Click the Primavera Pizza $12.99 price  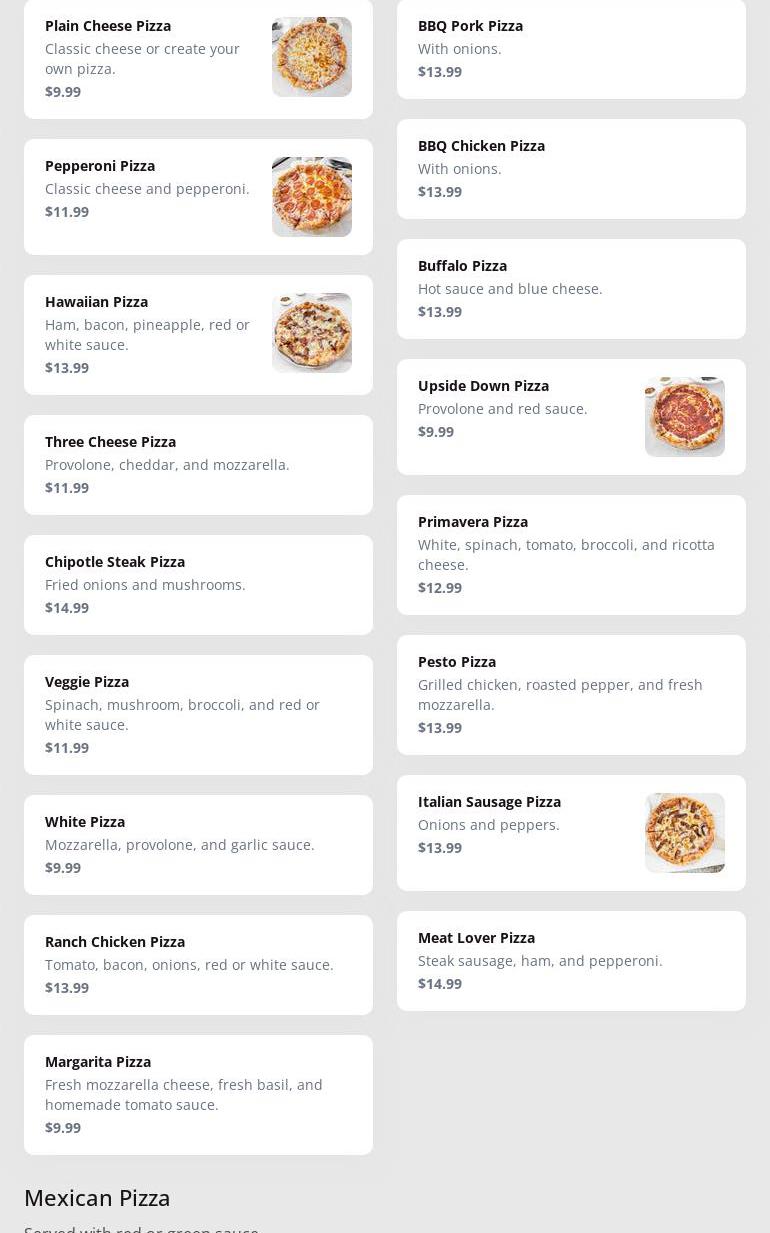[x=440, y=588]
